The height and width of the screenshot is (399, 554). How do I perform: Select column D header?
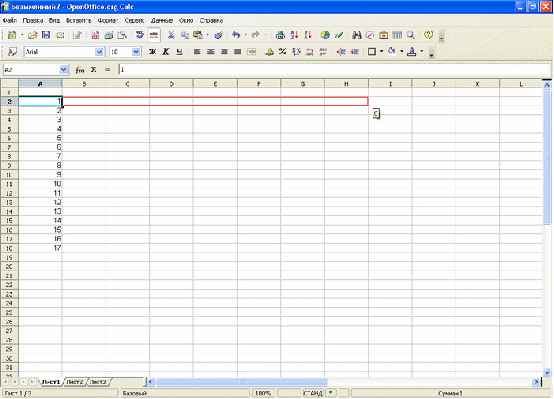pos(172,84)
